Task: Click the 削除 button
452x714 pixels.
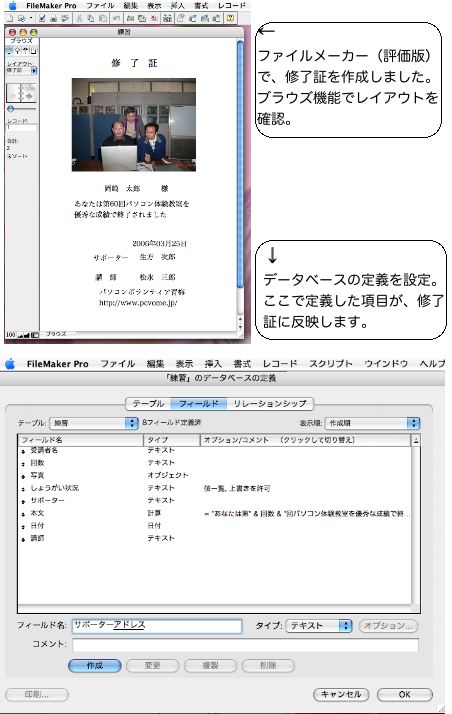Action: click(268, 666)
